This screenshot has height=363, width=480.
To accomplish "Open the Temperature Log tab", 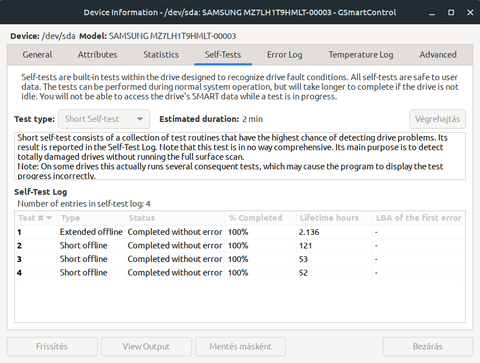I will (x=361, y=55).
